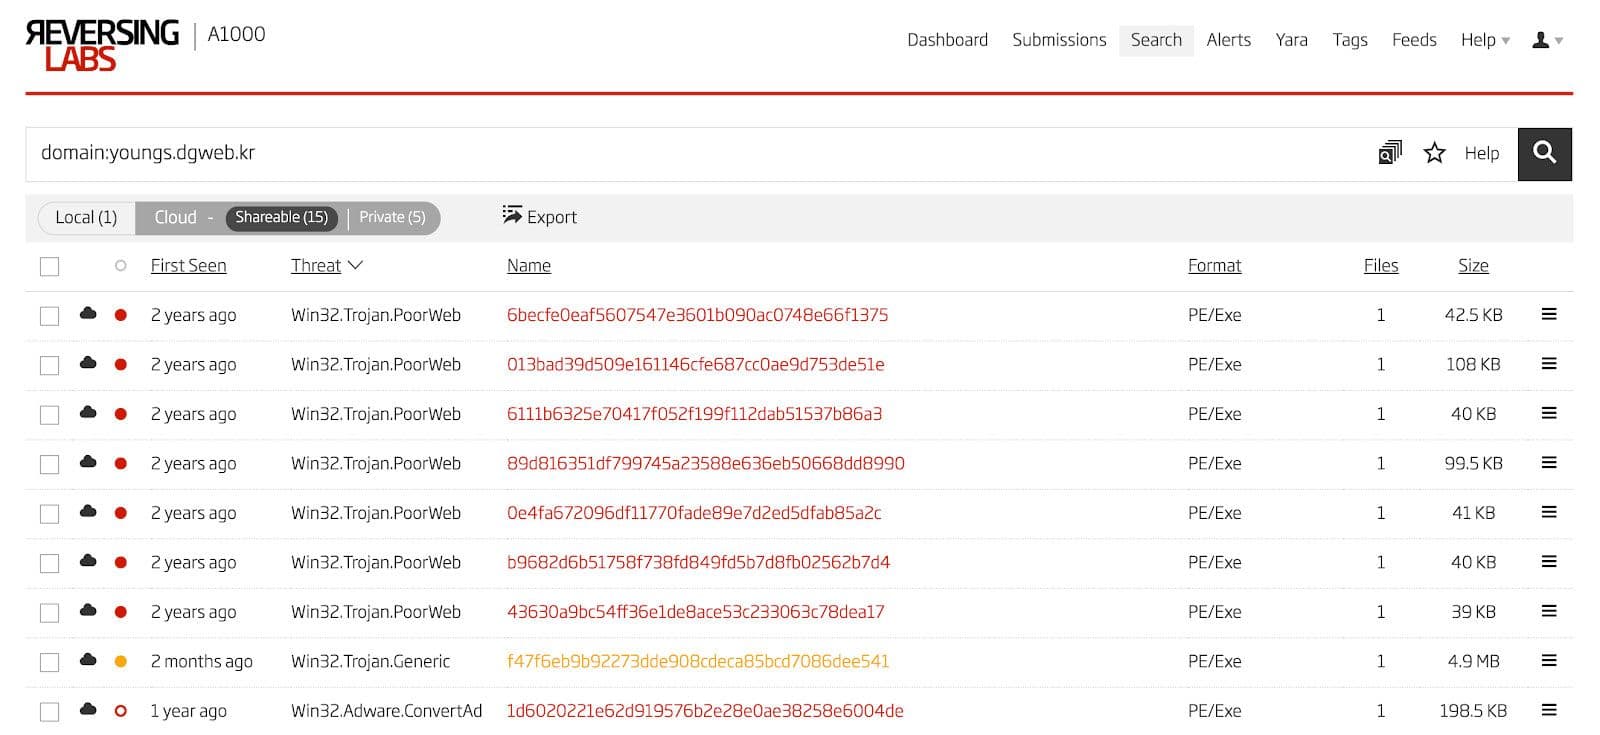Open sample 013bad39d509e161146cfe687cc0ae9d753de51e
Image resolution: width=1600 pixels, height=735 pixels.
(x=695, y=364)
